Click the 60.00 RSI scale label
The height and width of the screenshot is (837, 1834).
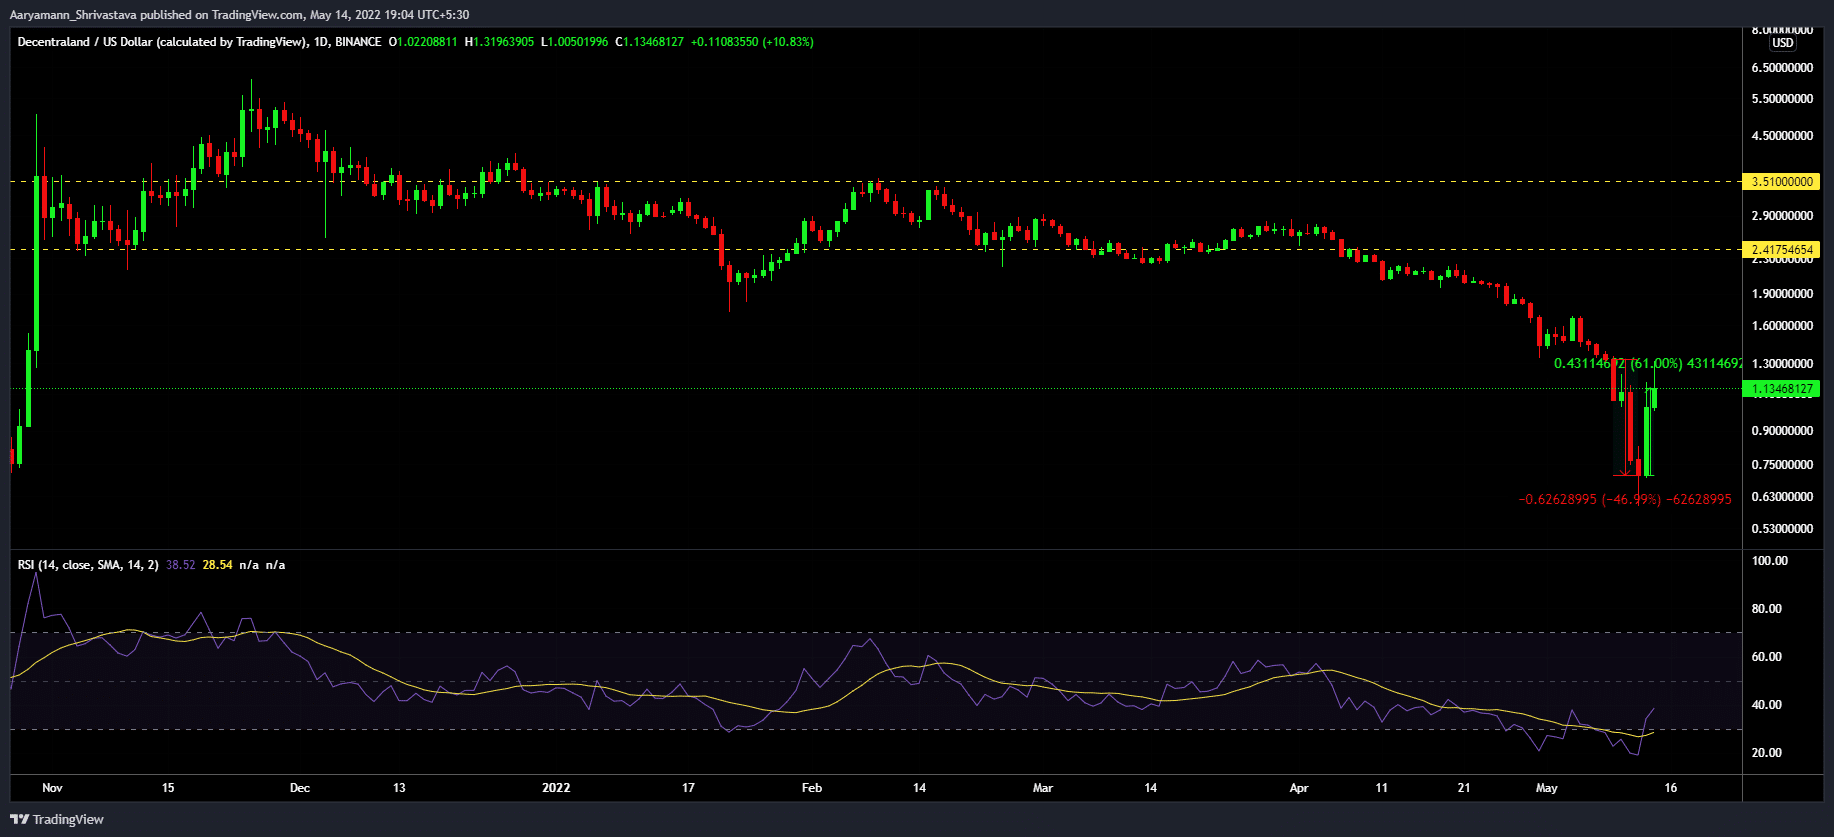point(1767,657)
